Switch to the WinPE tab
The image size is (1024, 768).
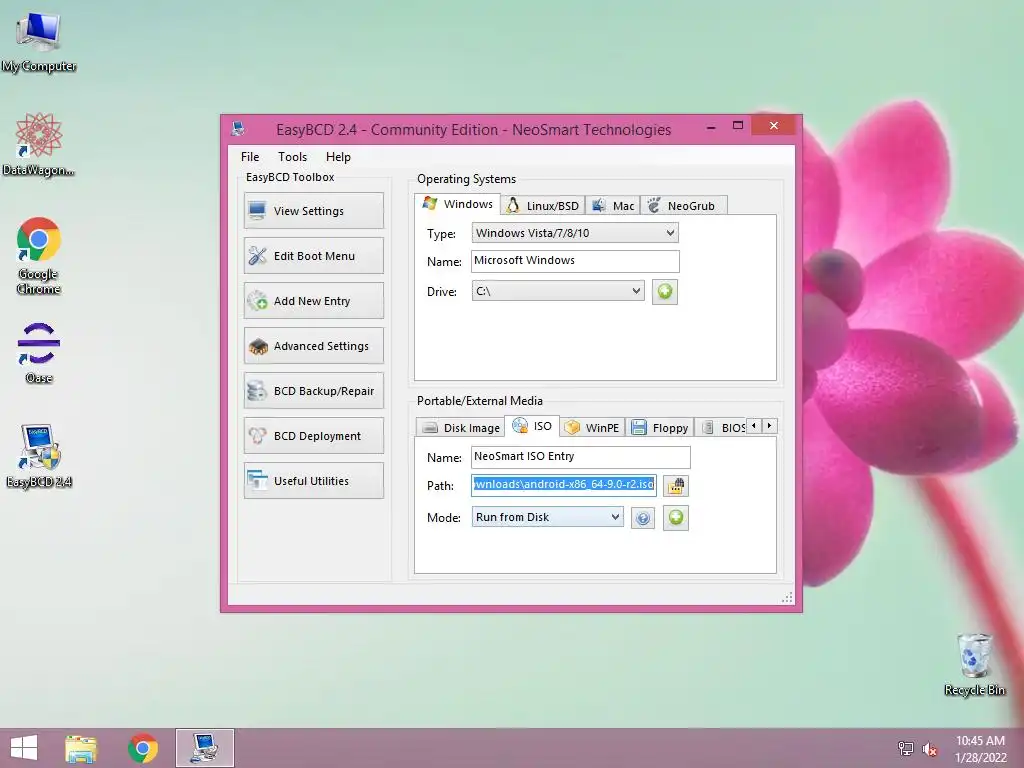pyautogui.click(x=592, y=428)
